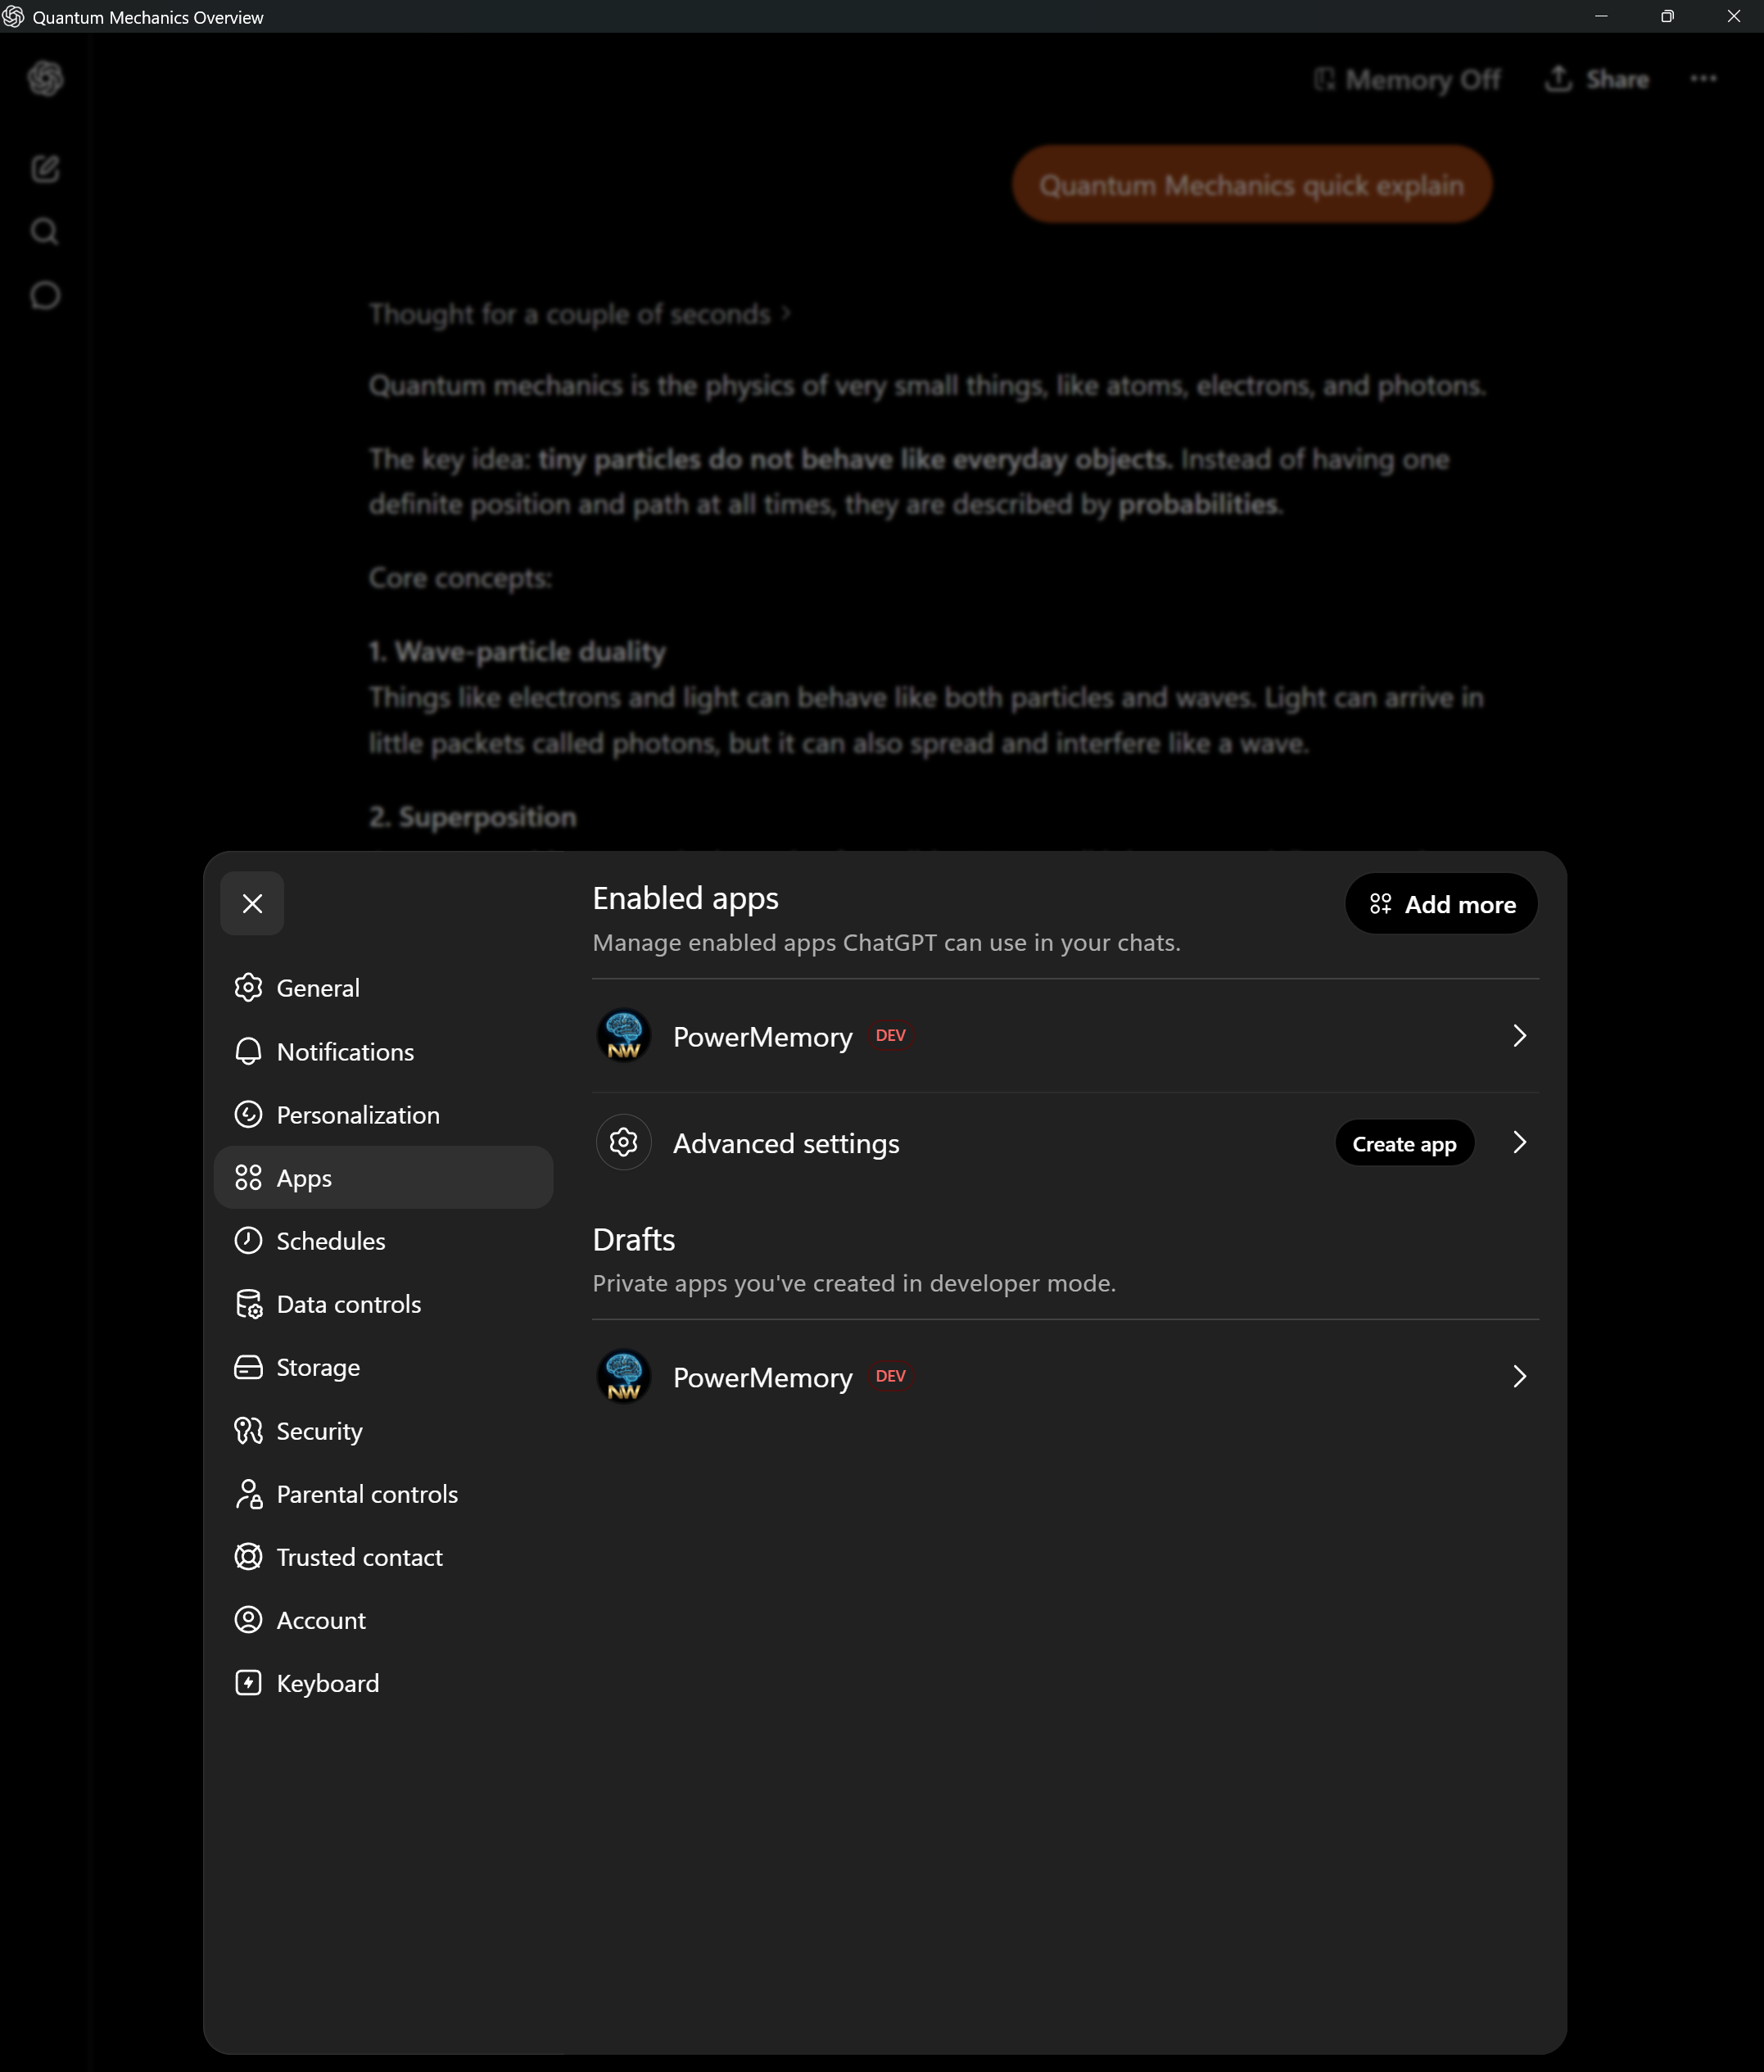Click the Add more apps button
The height and width of the screenshot is (2072, 1764).
(1441, 904)
